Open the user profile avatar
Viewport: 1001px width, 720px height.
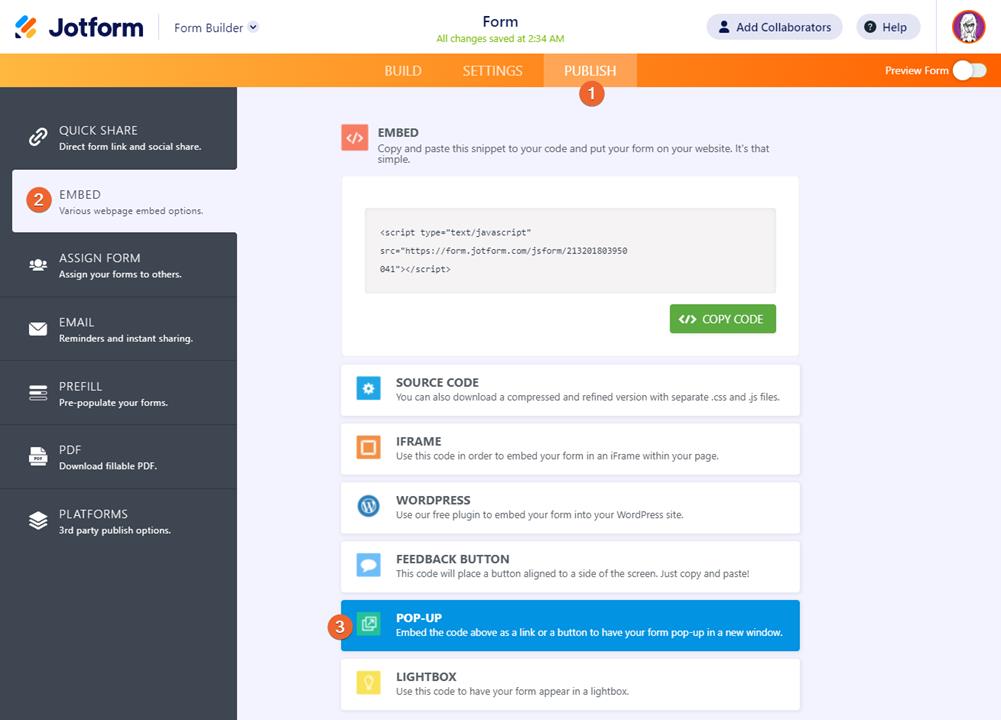968,27
